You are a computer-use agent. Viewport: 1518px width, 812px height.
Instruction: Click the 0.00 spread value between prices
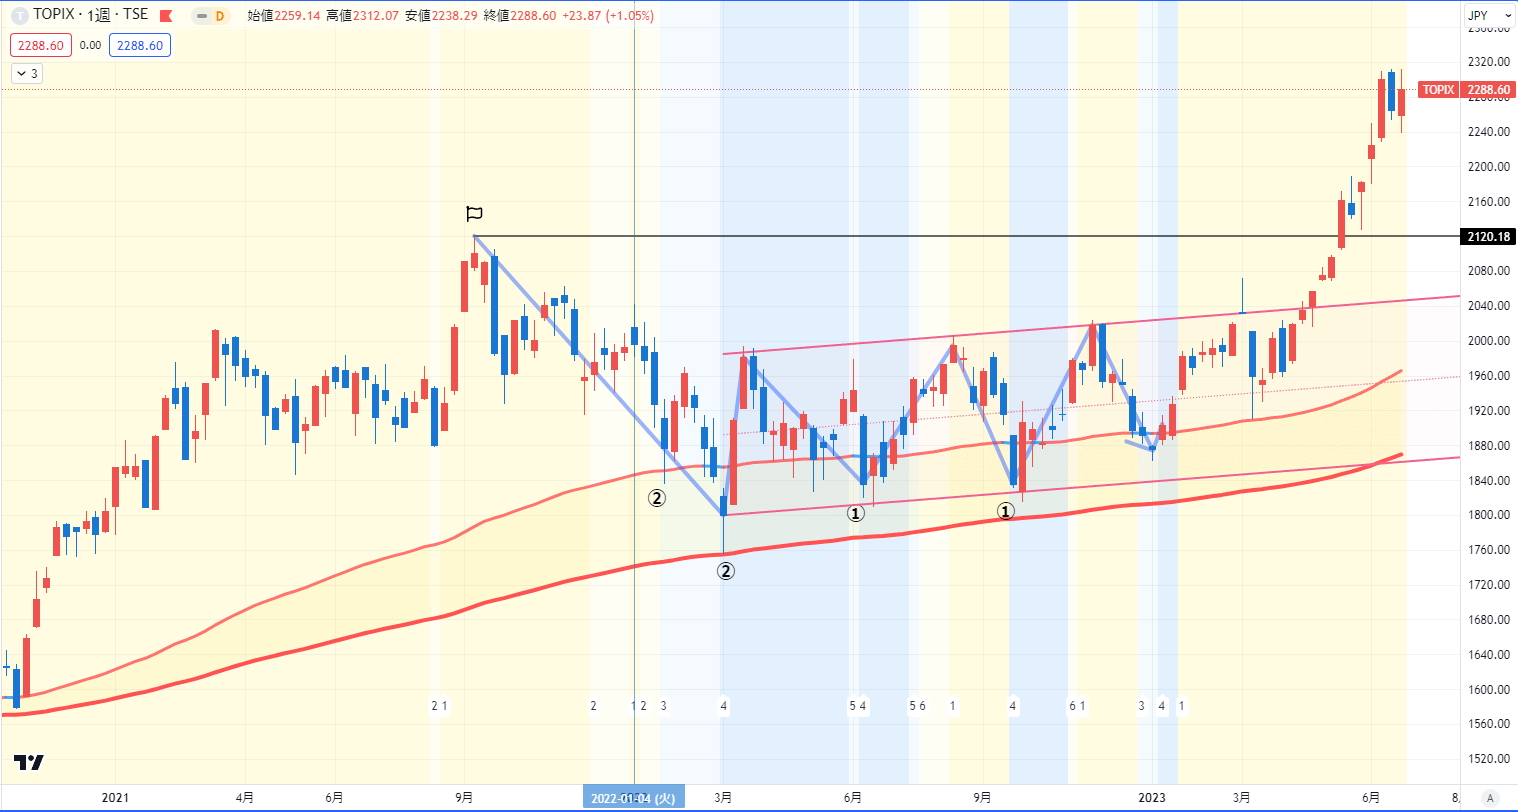tap(90, 45)
